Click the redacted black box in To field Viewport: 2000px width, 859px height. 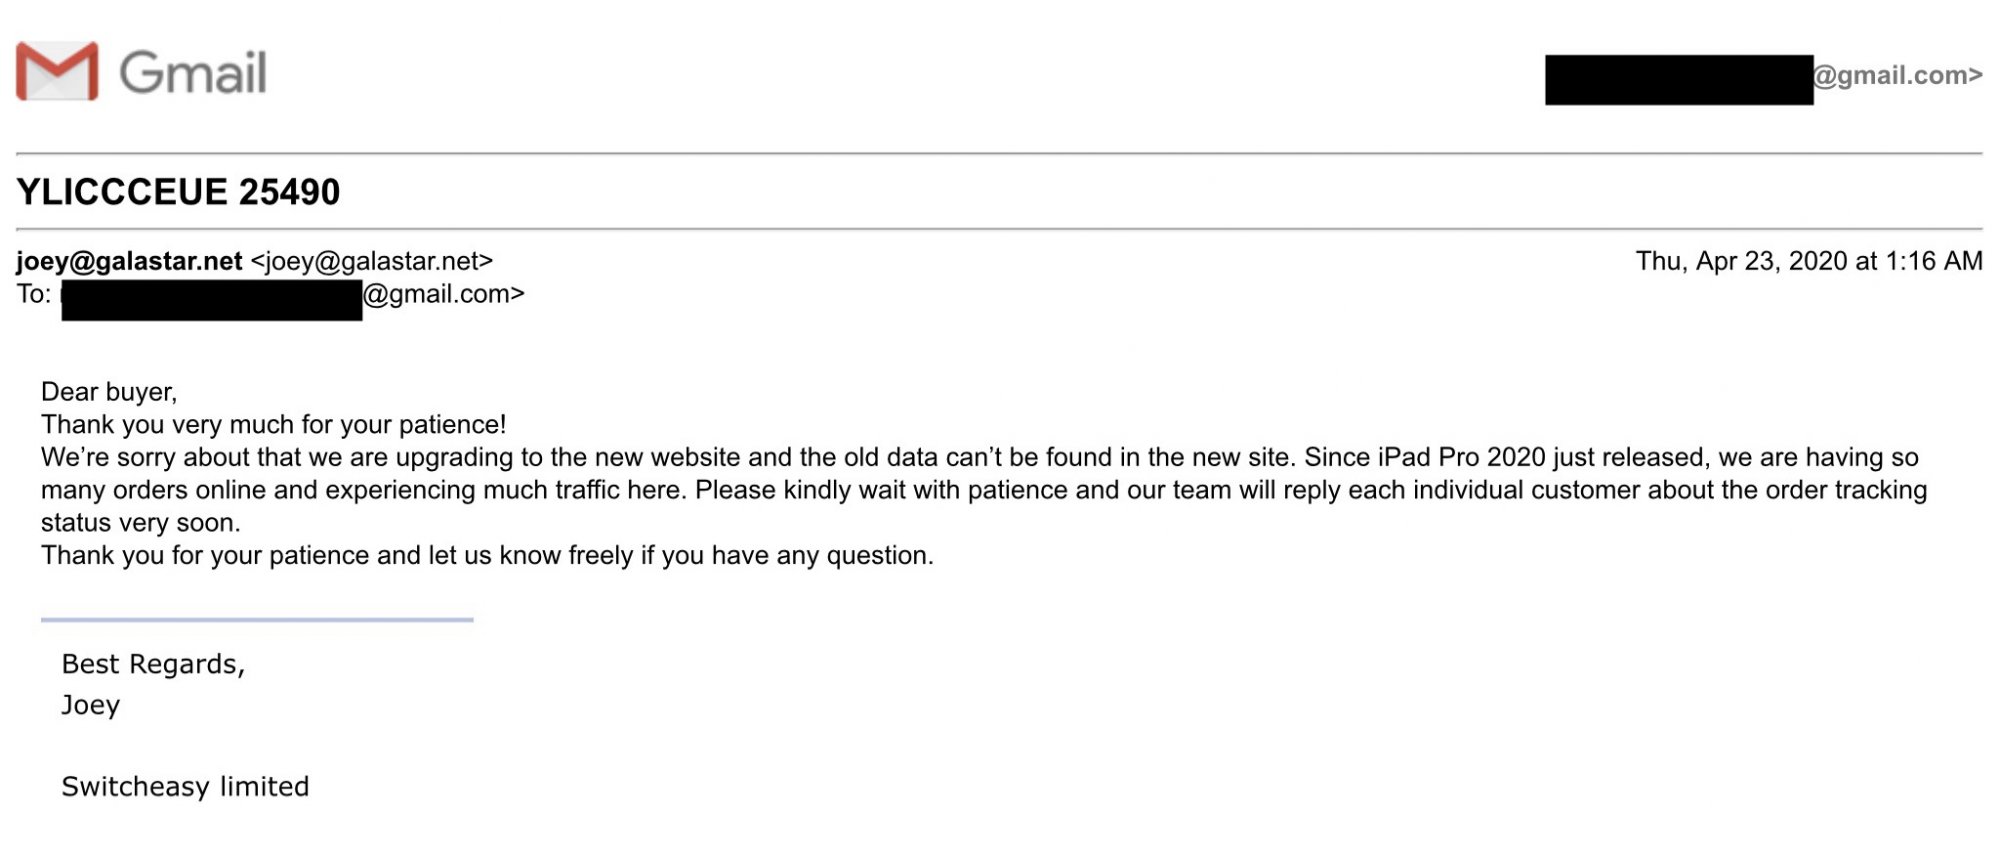(212, 300)
